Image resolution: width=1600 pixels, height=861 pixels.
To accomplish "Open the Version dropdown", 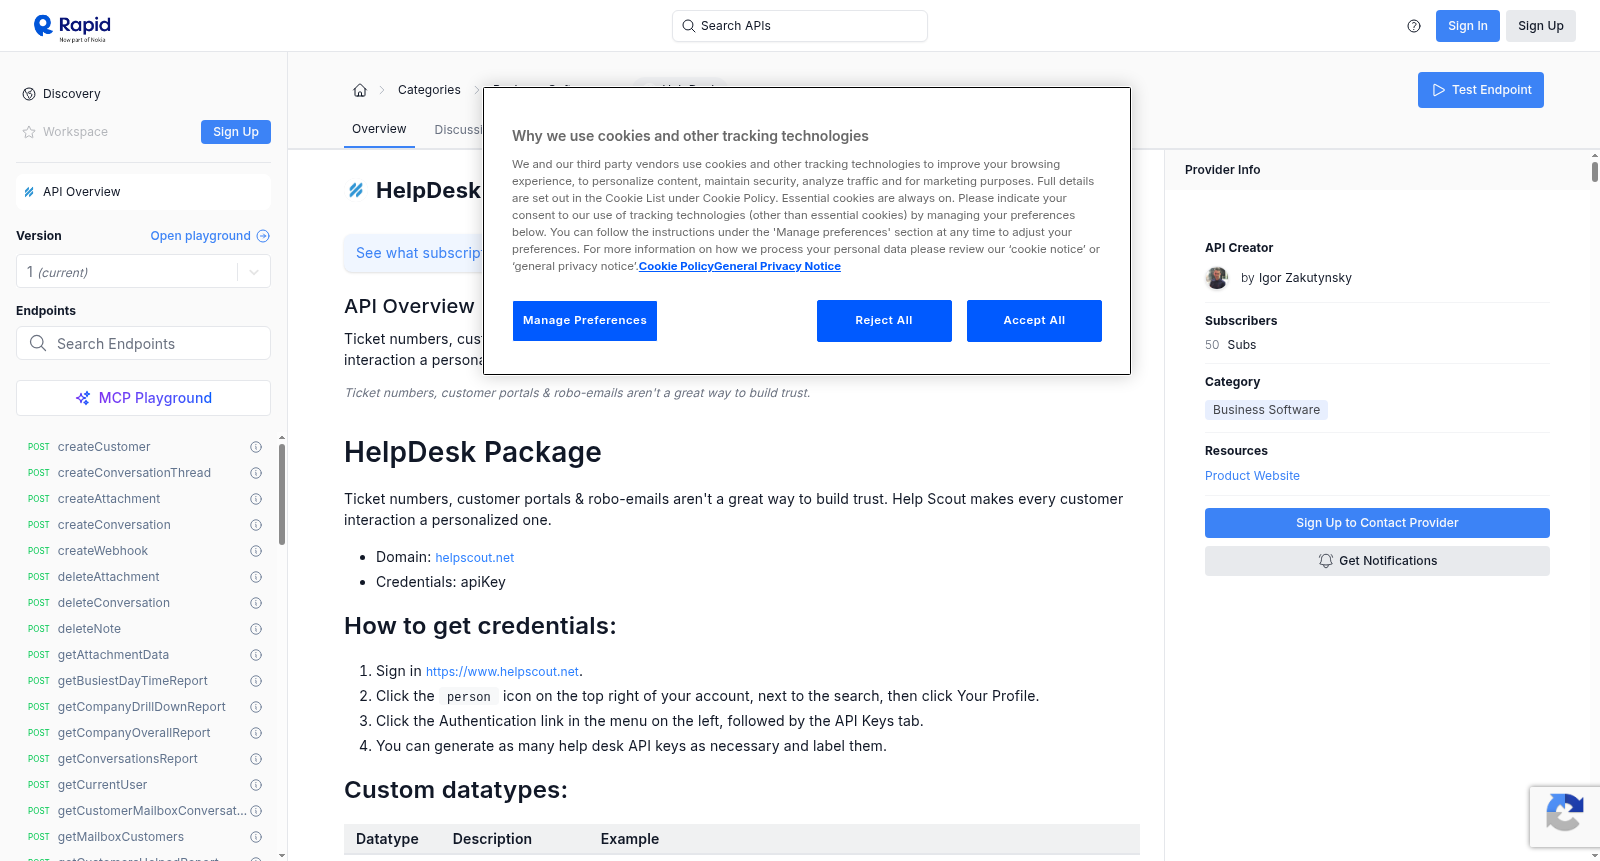I will tap(143, 272).
